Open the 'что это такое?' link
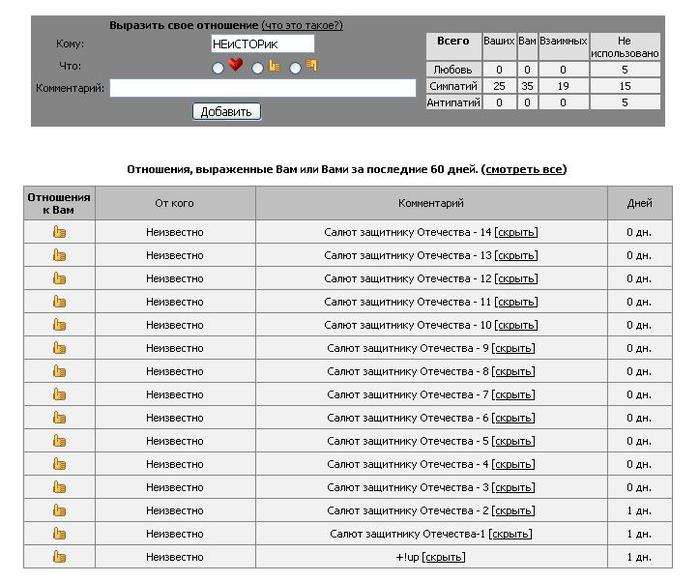699x582 pixels. point(302,25)
